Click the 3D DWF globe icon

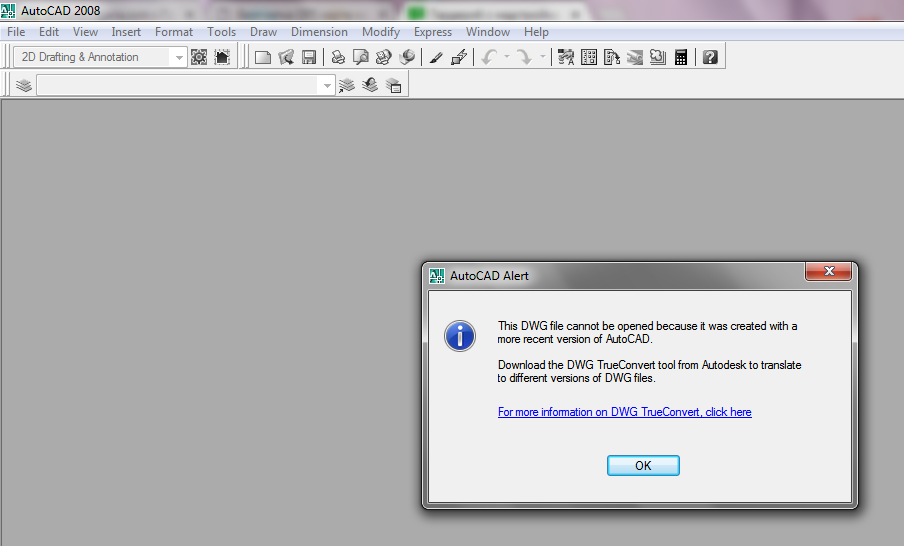tap(407, 57)
